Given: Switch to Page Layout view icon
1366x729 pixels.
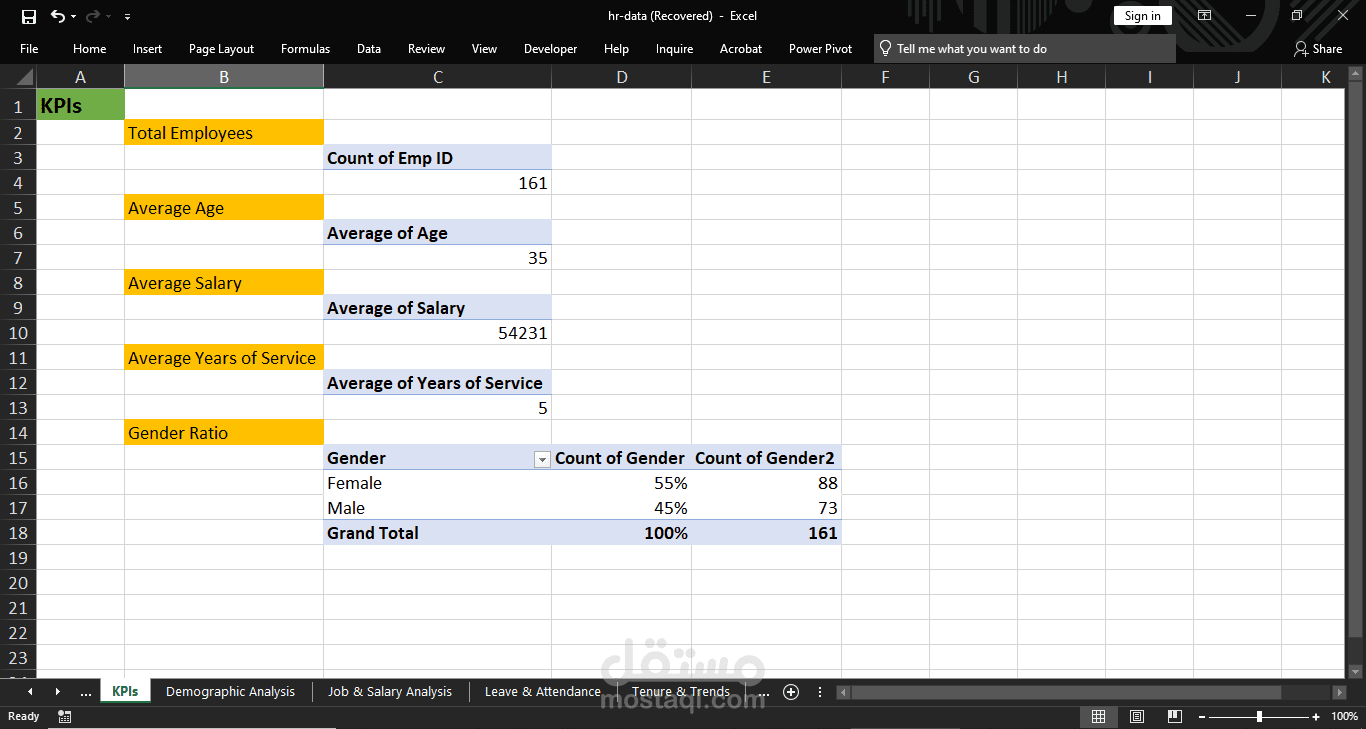Looking at the screenshot, I should (1137, 716).
